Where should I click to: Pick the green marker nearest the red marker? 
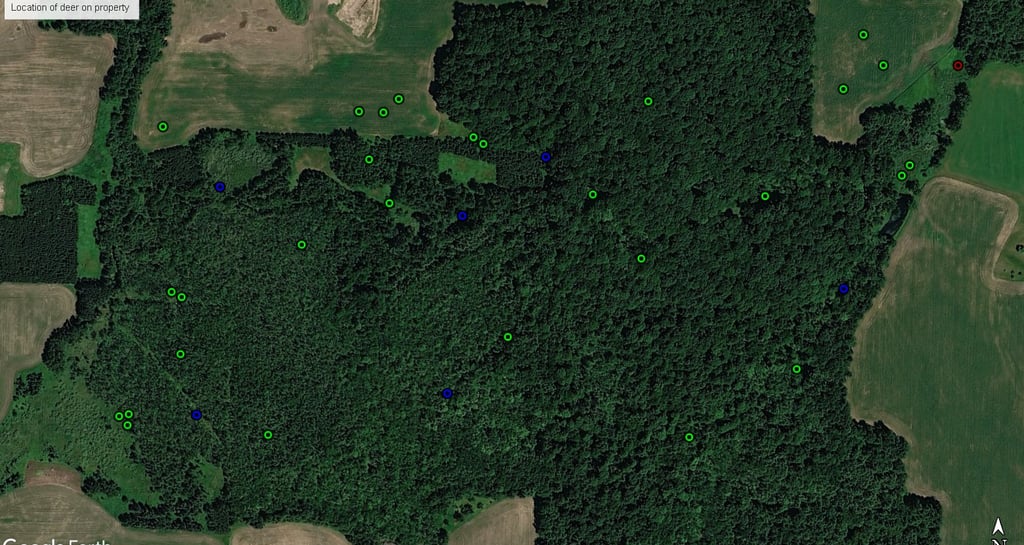pyautogui.click(x=884, y=65)
